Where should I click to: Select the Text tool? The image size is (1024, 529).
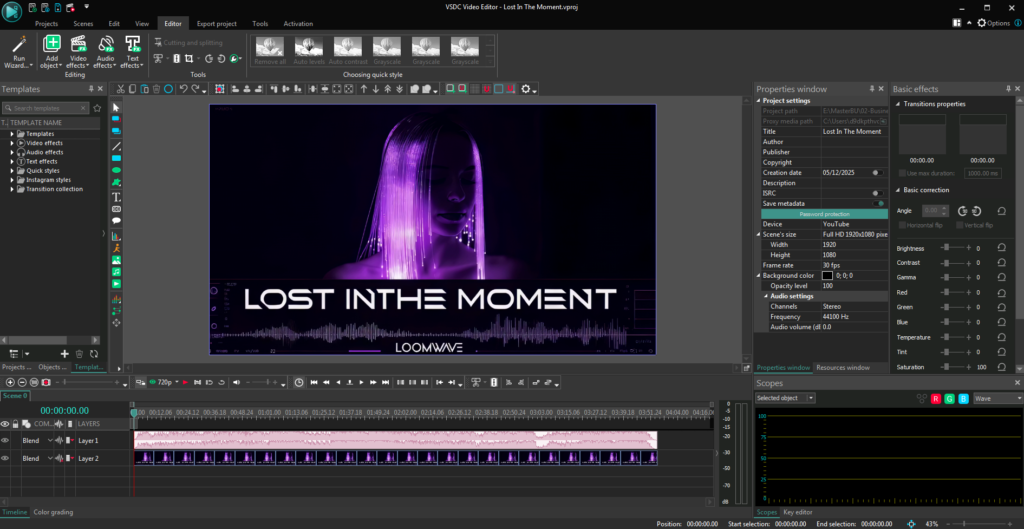116,197
